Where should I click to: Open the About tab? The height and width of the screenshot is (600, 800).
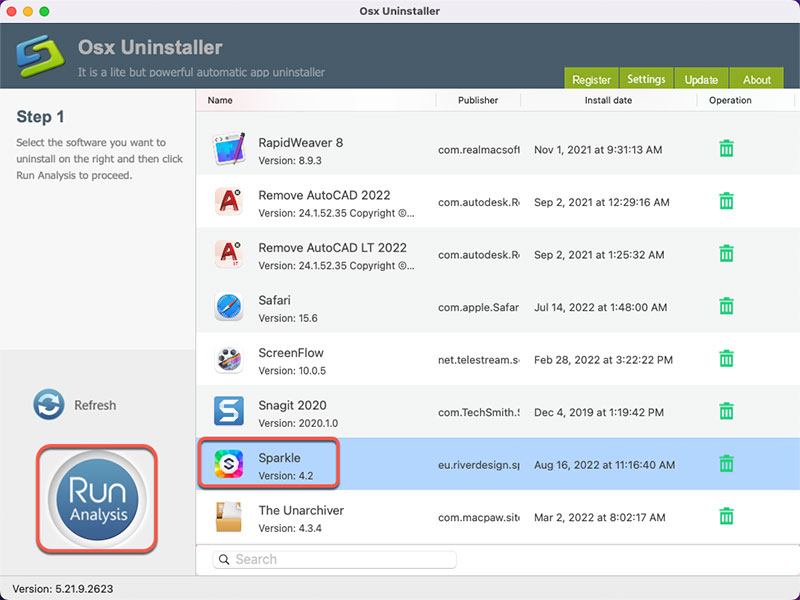(x=757, y=79)
